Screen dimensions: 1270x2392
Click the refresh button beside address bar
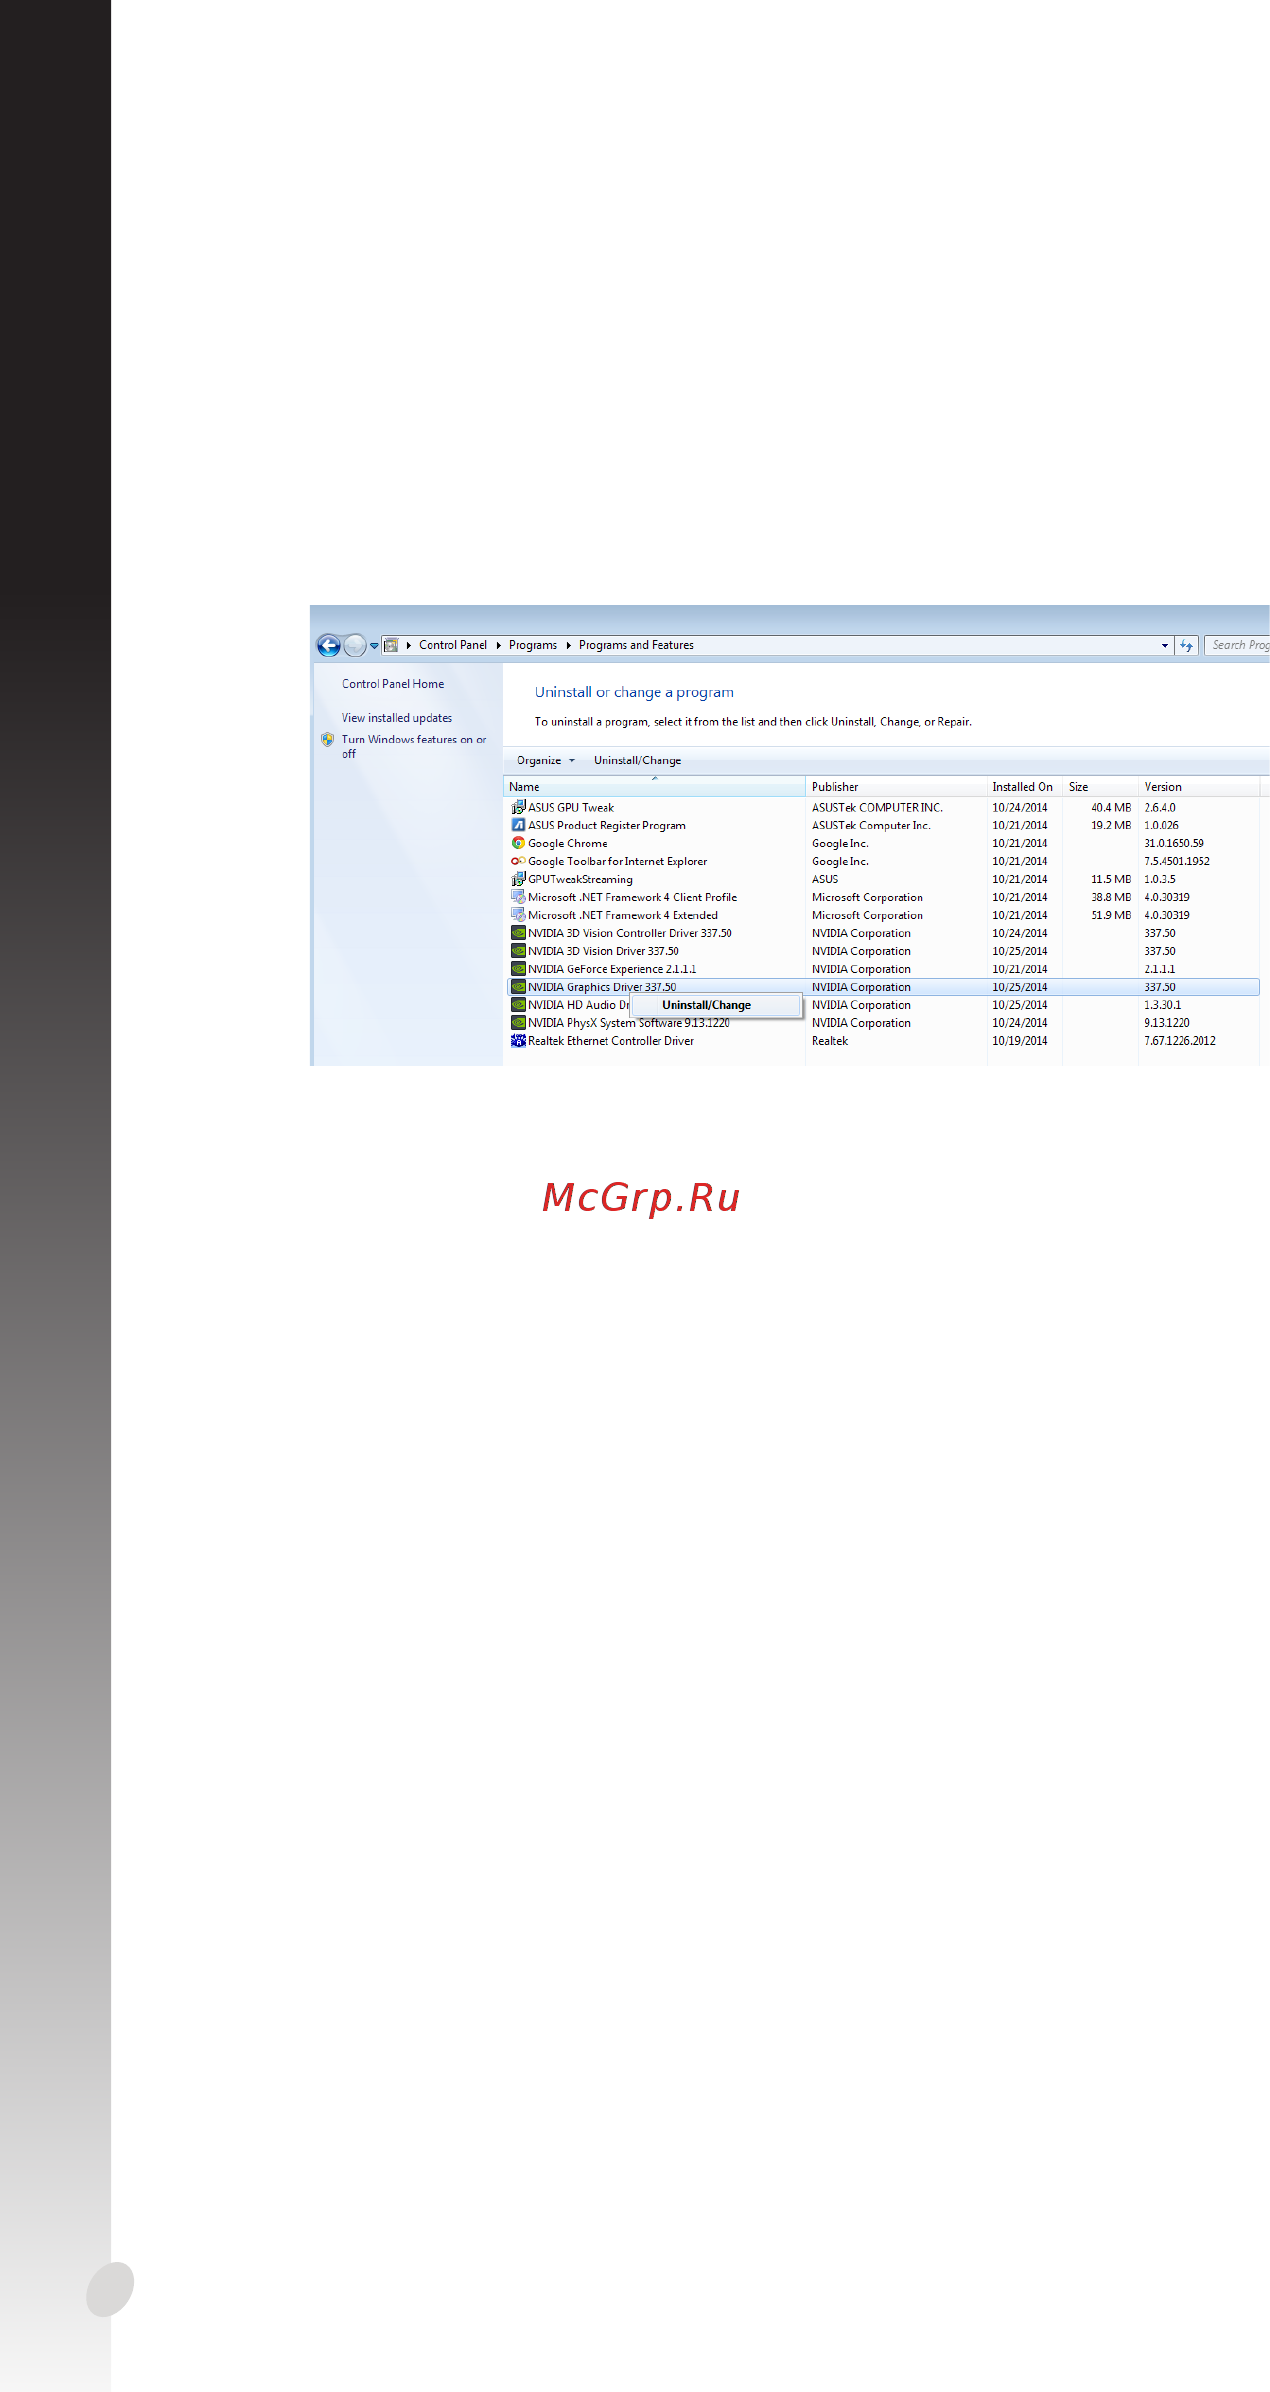[1187, 646]
